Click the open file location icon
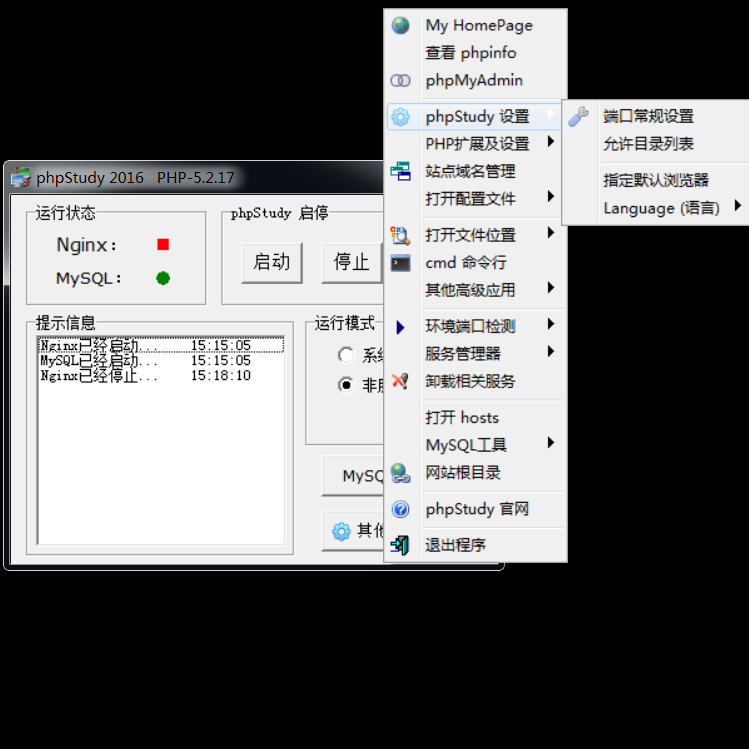 click(x=400, y=235)
